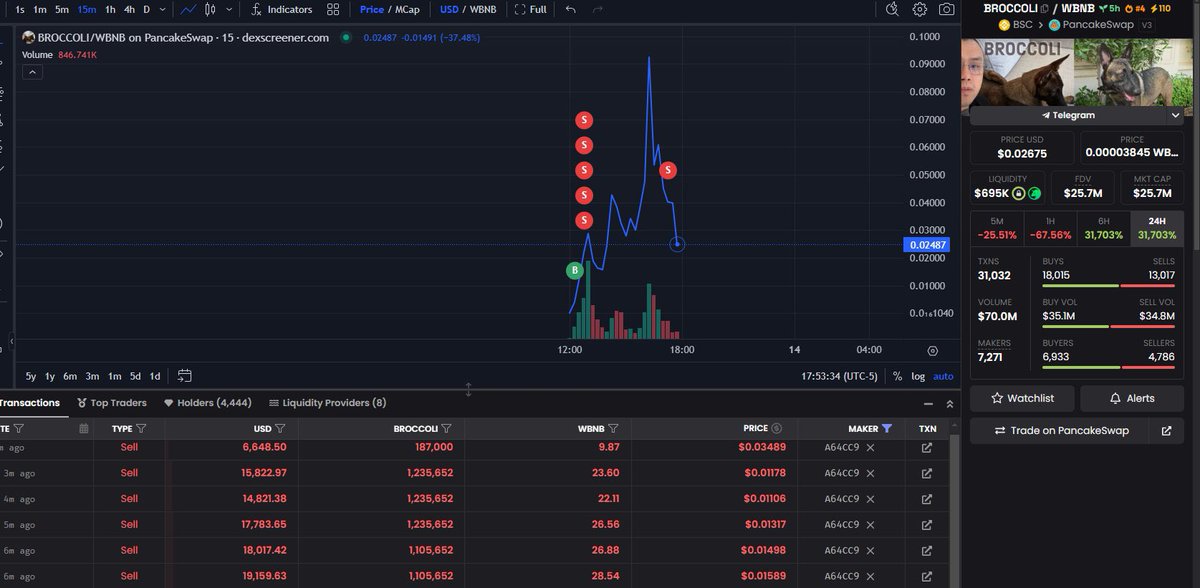Open the Telegram link
The height and width of the screenshot is (588, 1200).
pyautogui.click(x=1069, y=115)
